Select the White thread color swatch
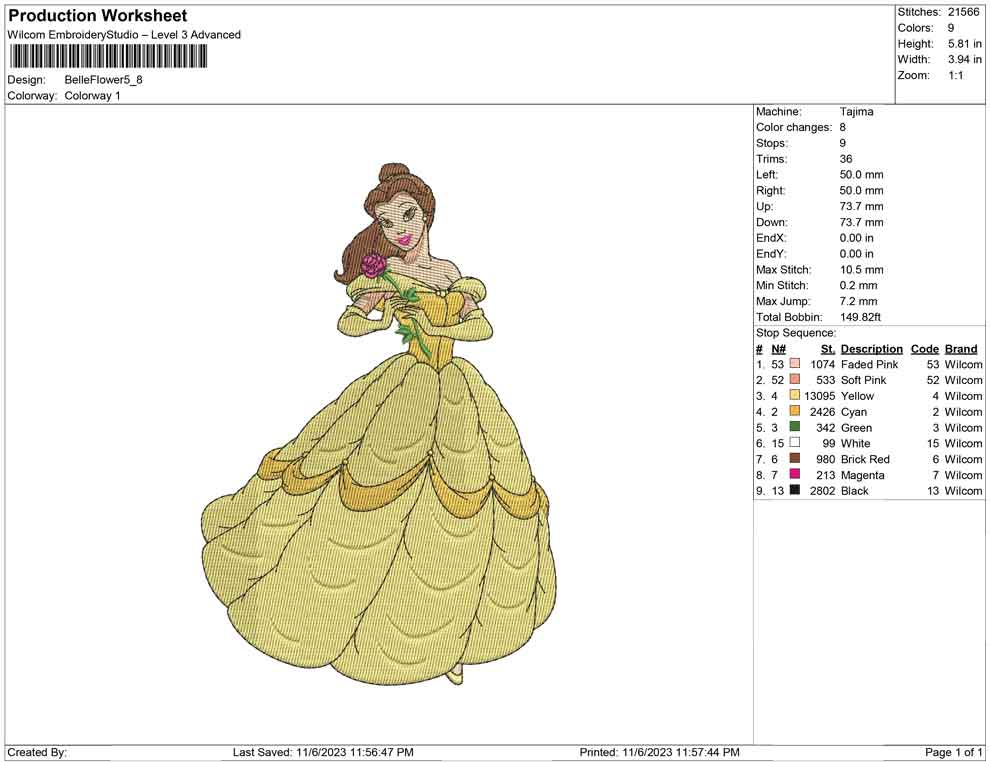 pos(795,443)
